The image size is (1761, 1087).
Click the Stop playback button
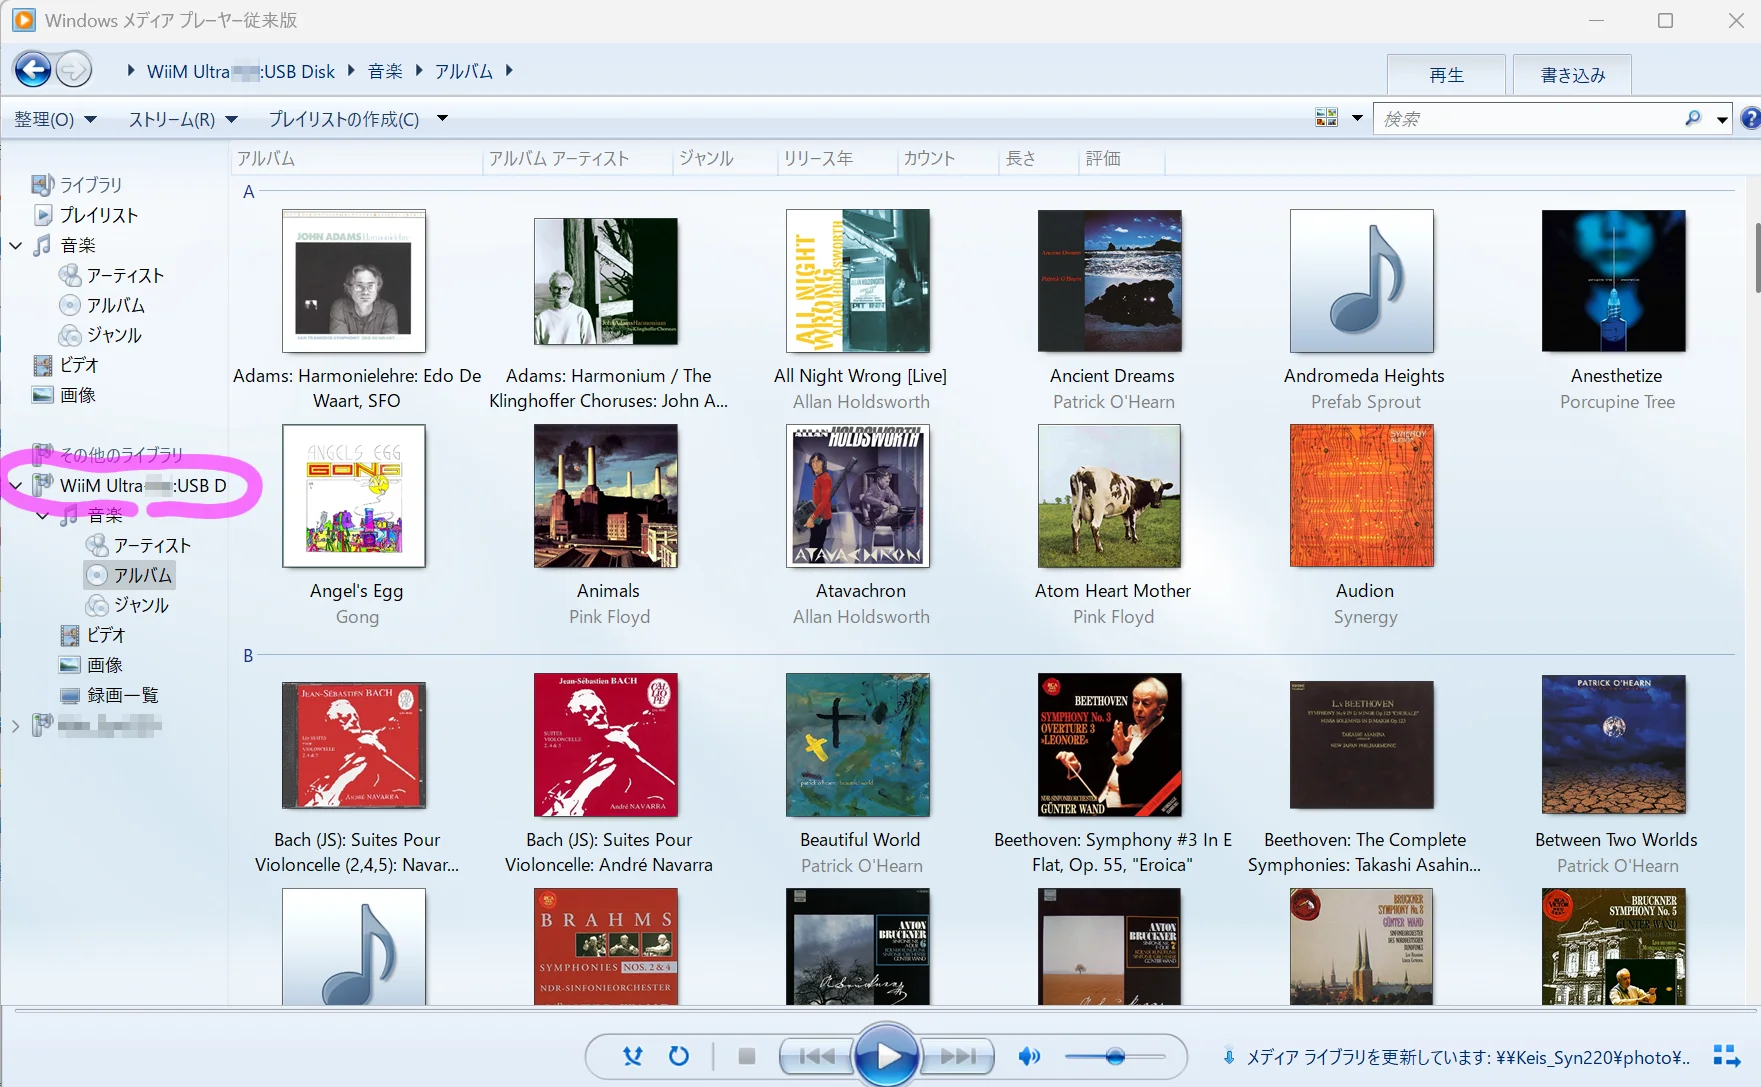(x=746, y=1056)
